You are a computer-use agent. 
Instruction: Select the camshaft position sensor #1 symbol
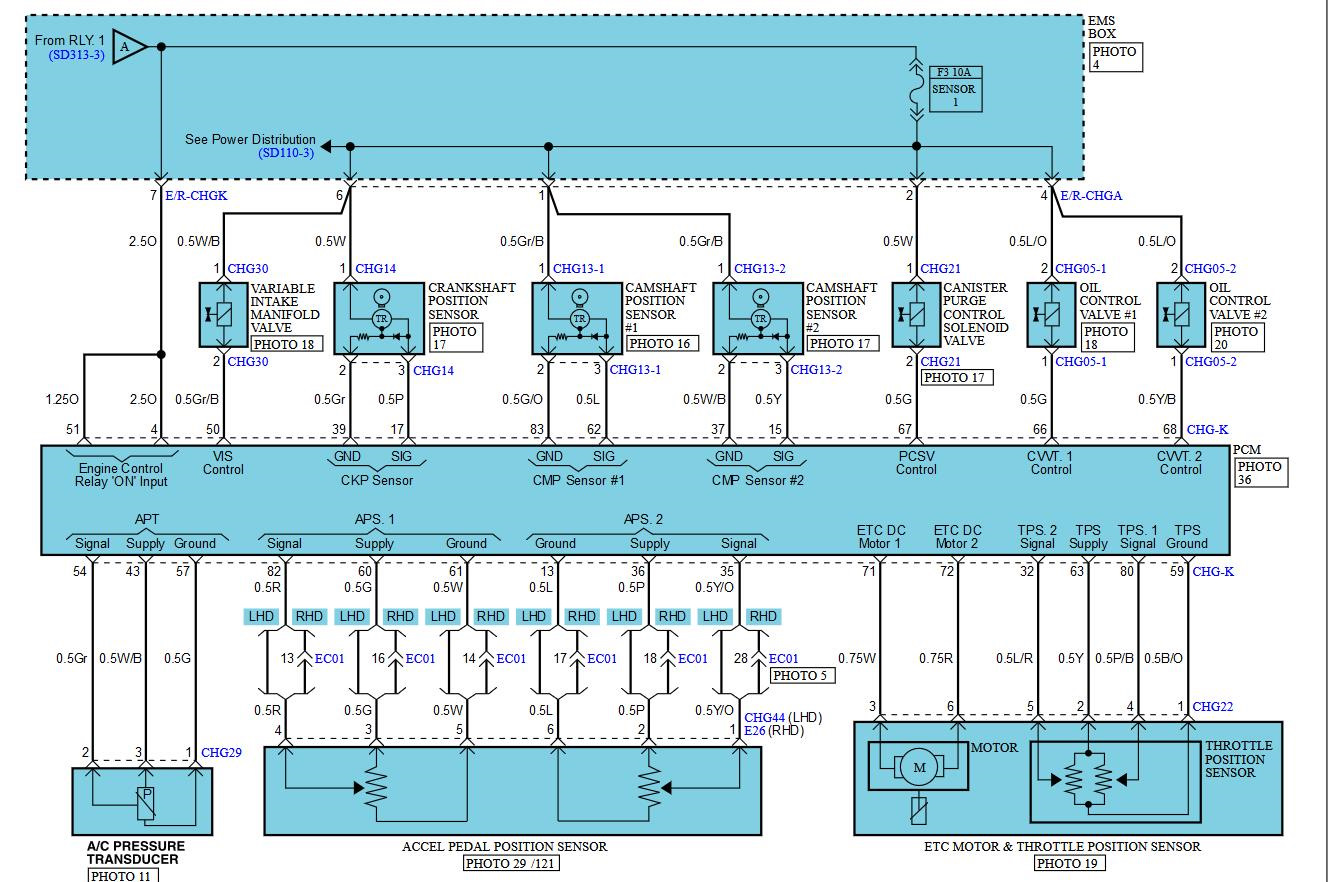pos(577,318)
